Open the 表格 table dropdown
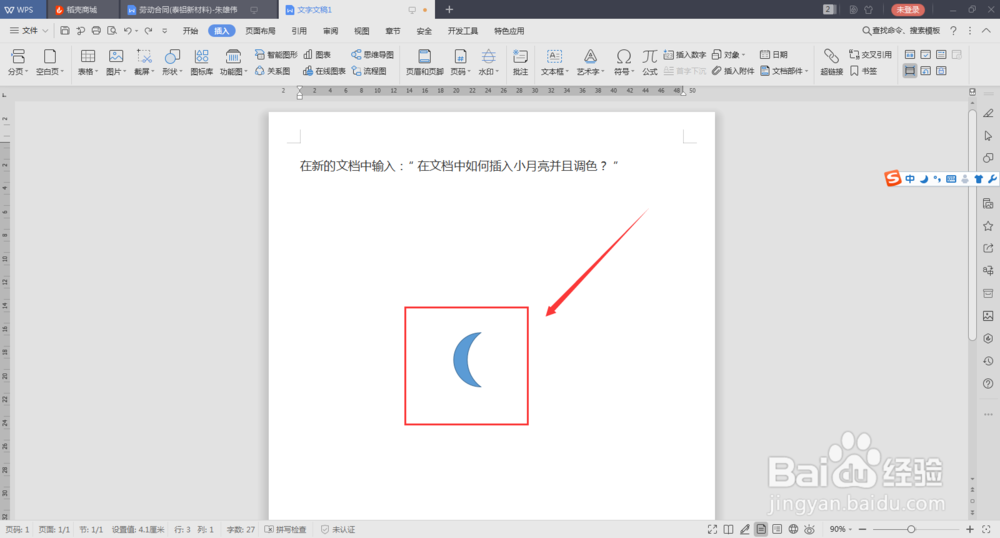The image size is (1000, 538). (88, 72)
